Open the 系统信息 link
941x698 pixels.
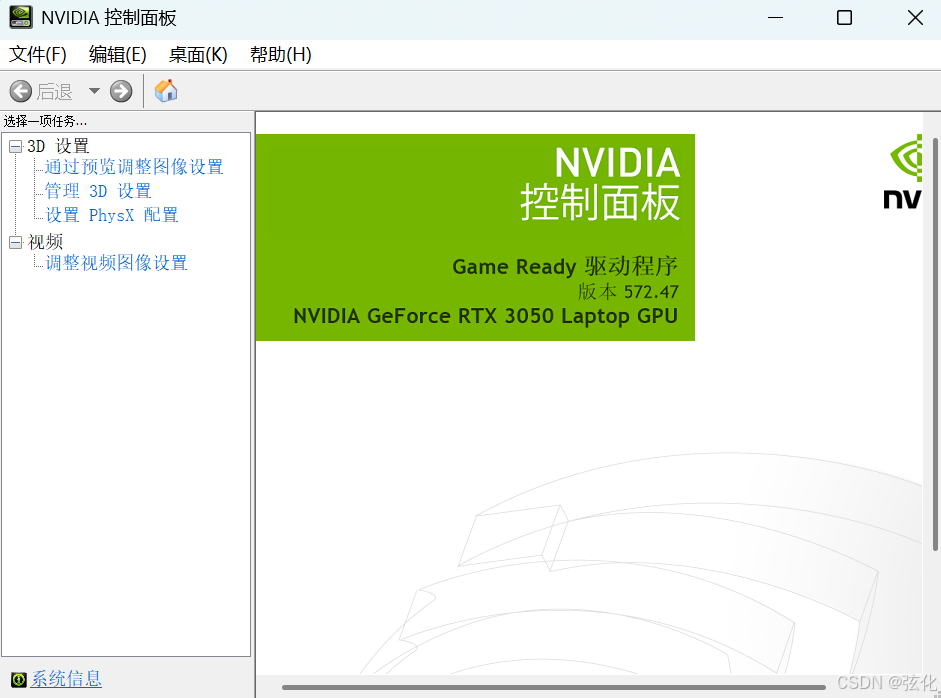(66, 679)
